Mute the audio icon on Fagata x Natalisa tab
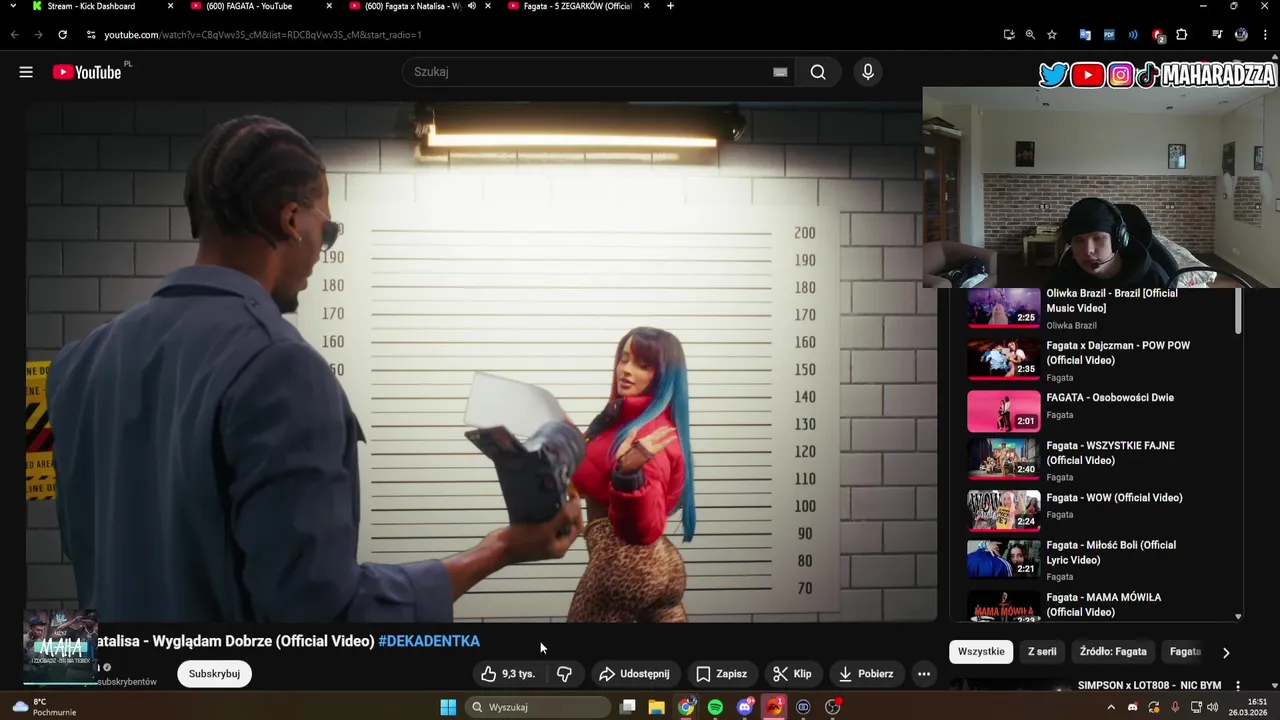This screenshot has width=1280, height=720. (x=472, y=6)
